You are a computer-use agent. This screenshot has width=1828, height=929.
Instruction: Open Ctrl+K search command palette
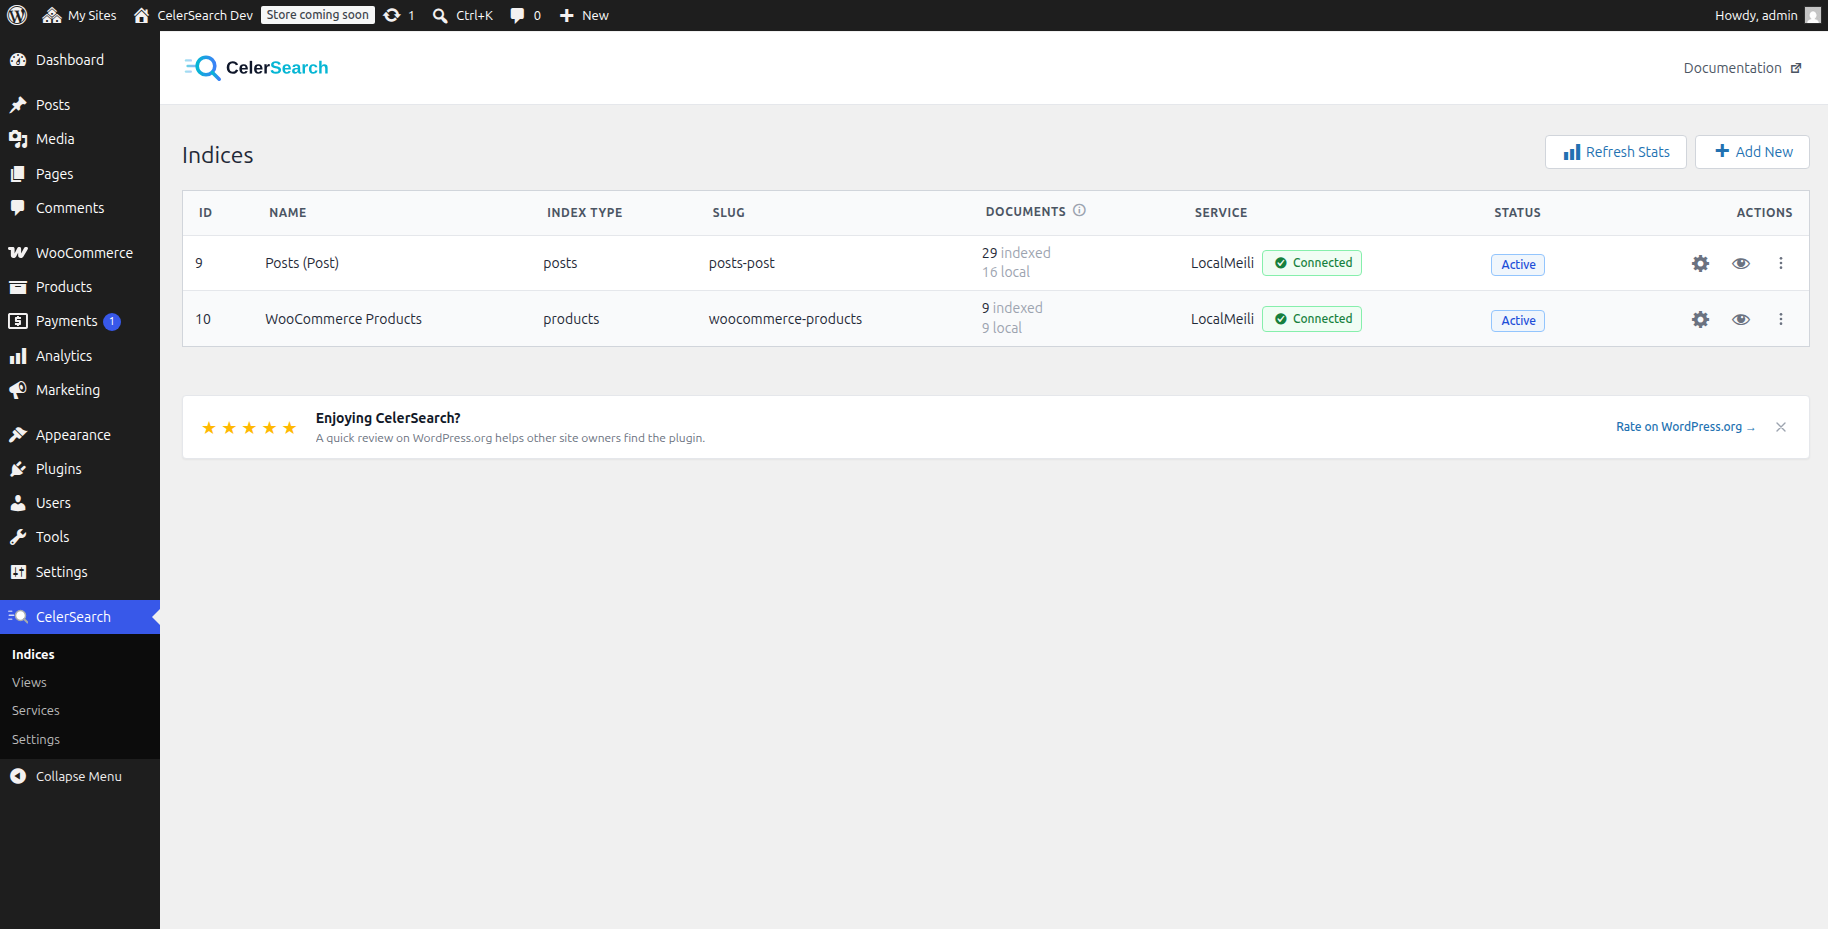(463, 15)
